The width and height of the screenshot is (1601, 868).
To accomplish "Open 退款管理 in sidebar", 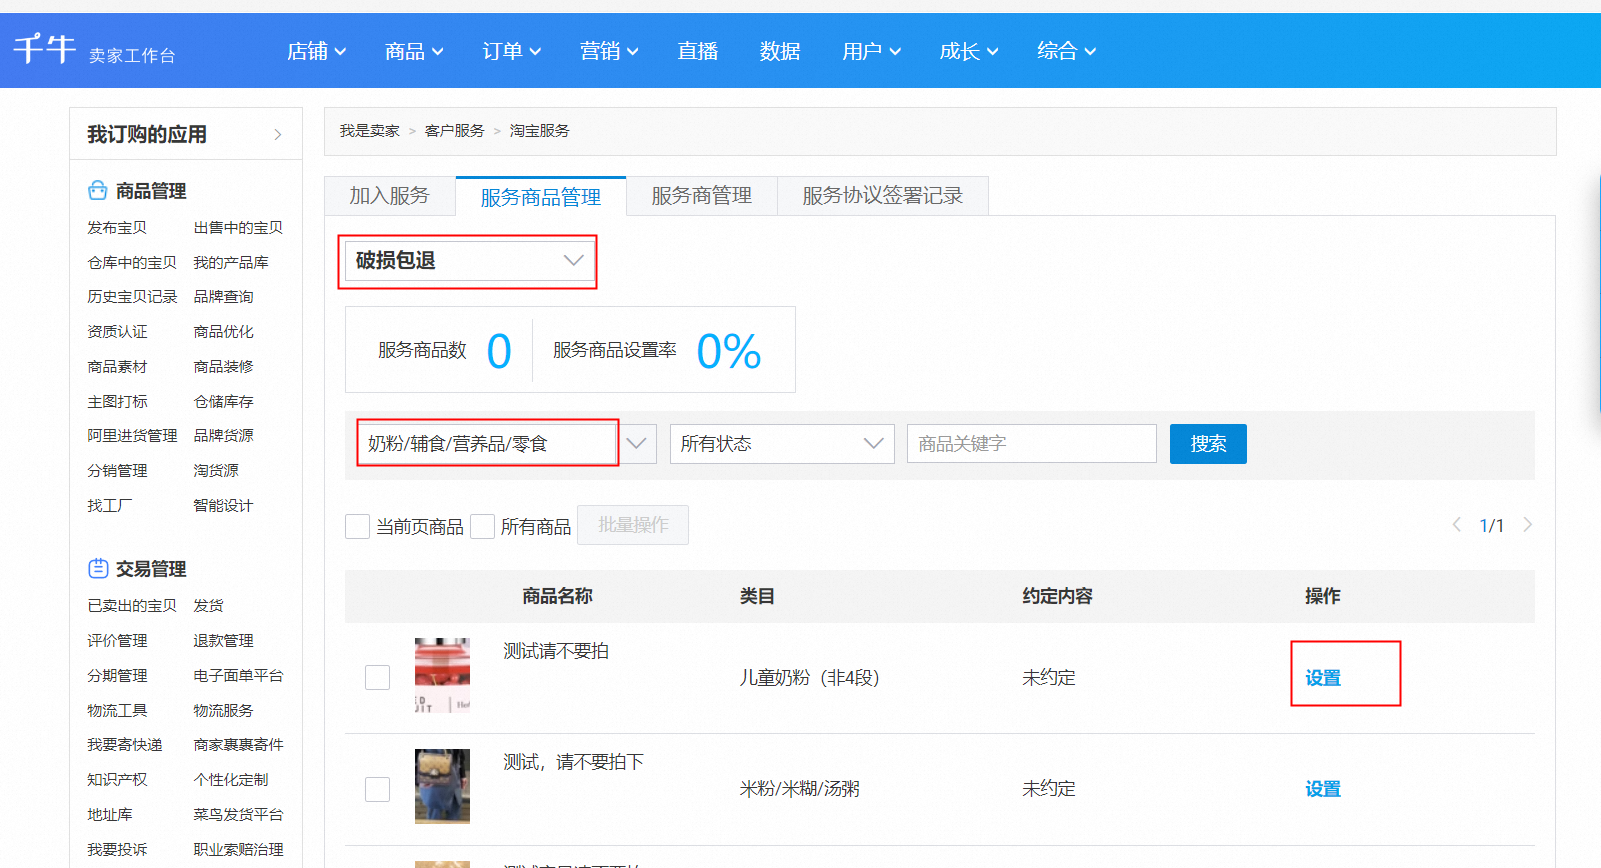I will (x=223, y=641).
